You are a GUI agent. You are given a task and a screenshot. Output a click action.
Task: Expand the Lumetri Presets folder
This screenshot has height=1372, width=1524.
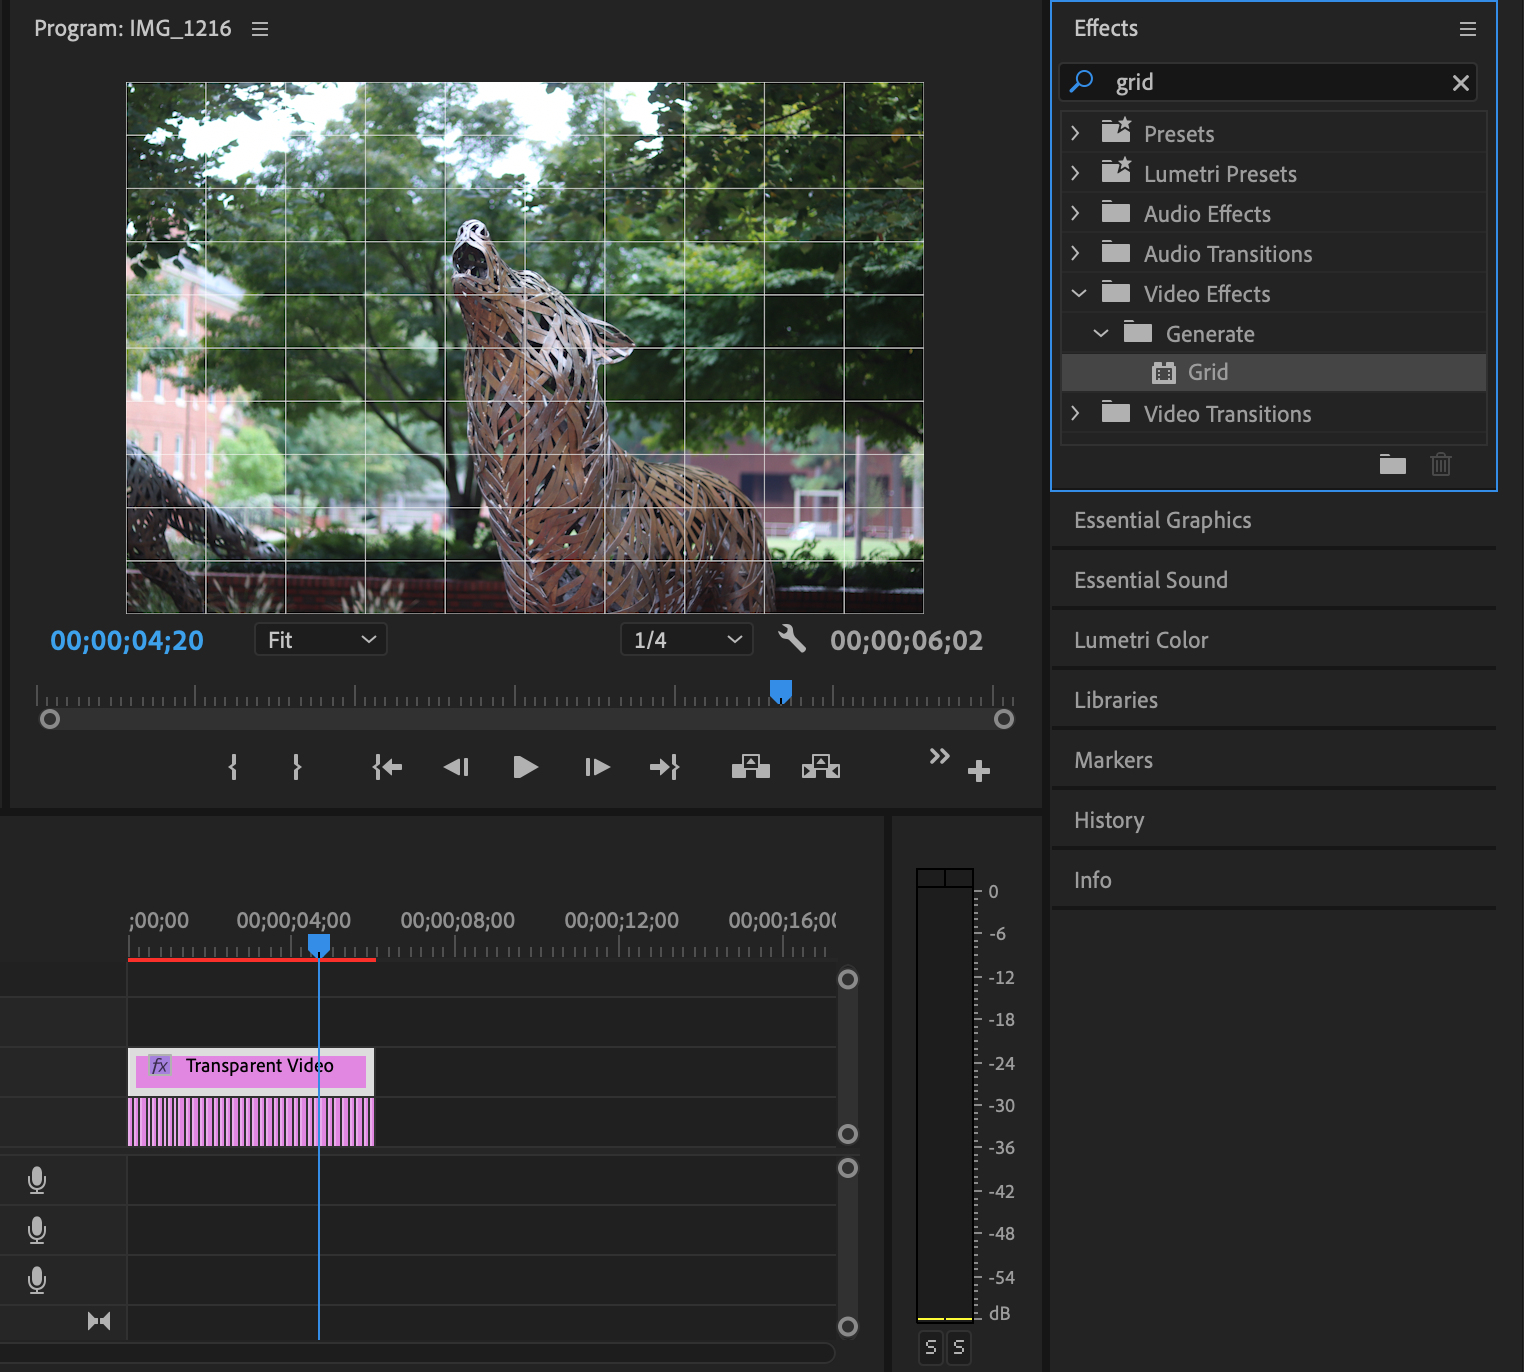pos(1075,173)
